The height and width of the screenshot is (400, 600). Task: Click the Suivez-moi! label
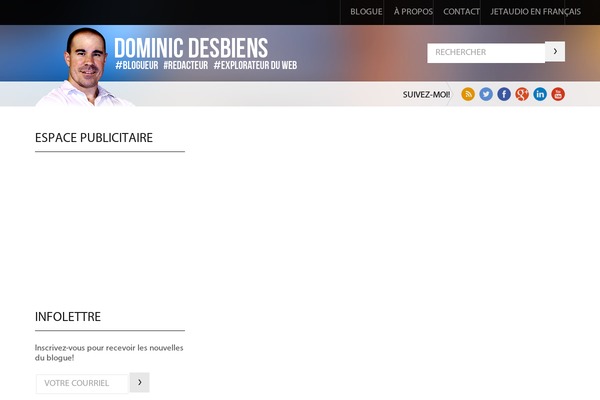[426, 95]
